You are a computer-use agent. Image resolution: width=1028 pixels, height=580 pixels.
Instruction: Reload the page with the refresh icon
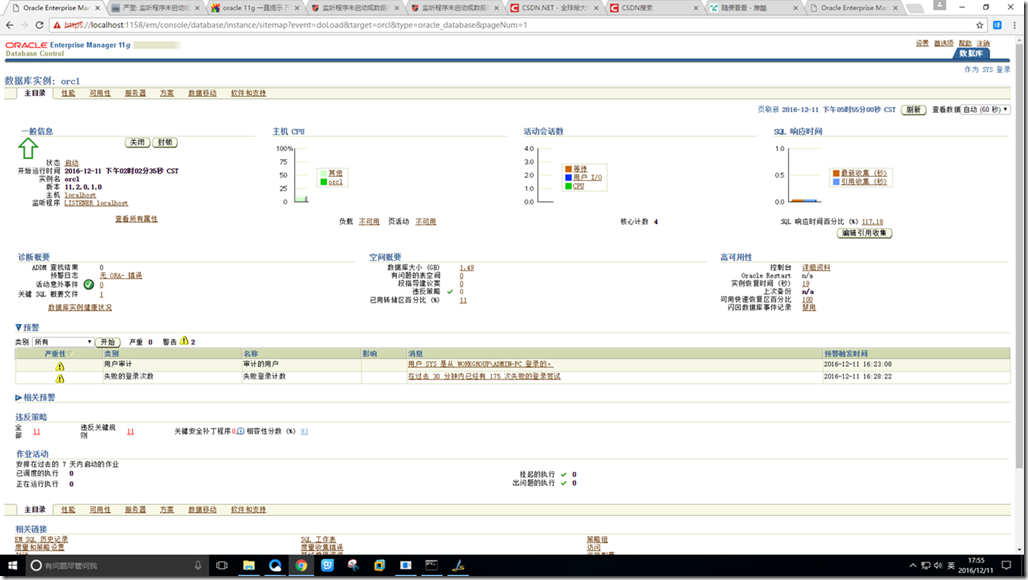pyautogui.click(x=39, y=25)
